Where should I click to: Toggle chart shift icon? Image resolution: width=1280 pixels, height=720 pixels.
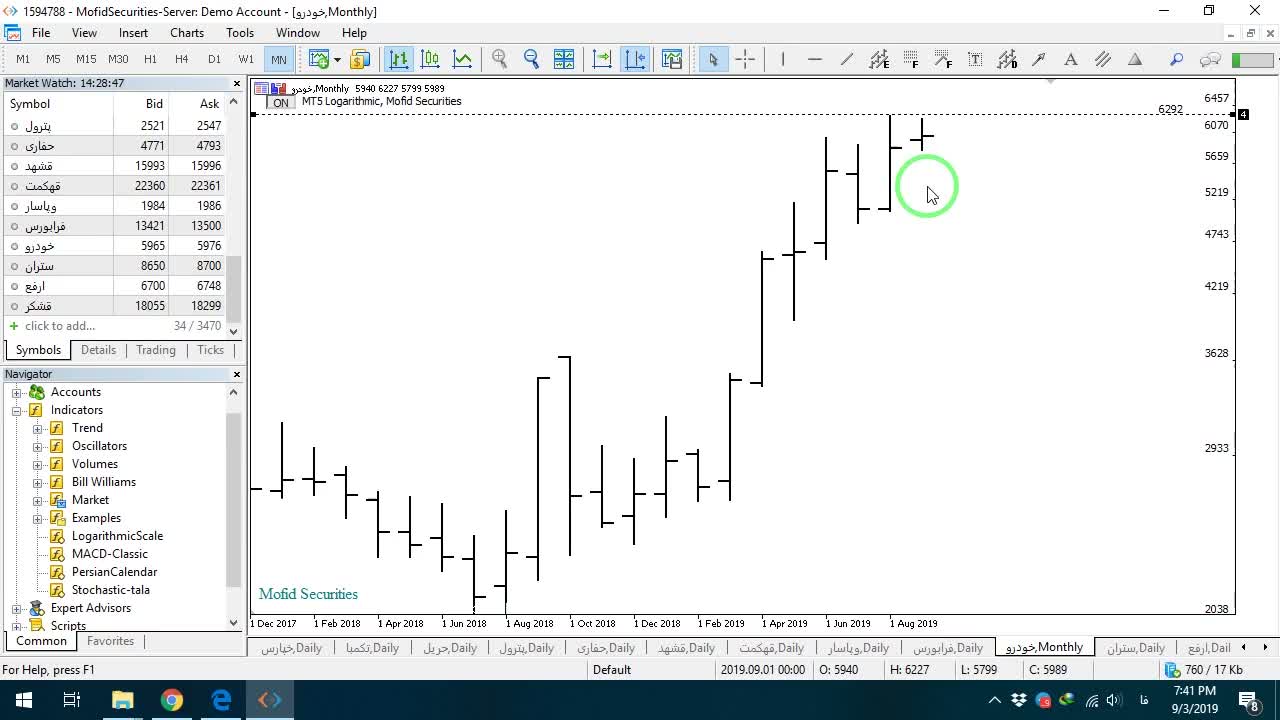coord(635,59)
